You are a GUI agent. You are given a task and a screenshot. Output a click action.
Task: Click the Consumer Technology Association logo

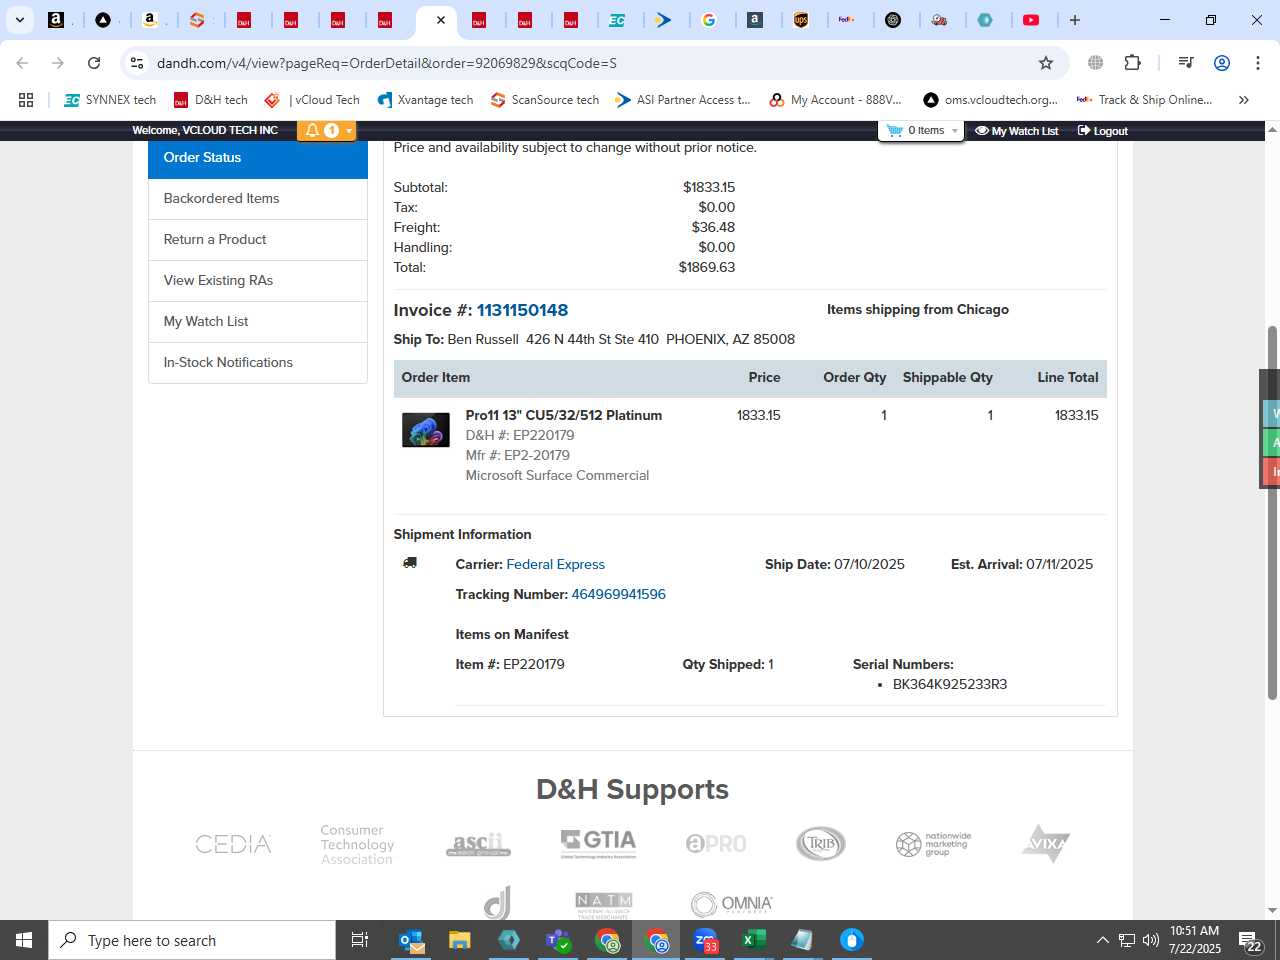(357, 844)
